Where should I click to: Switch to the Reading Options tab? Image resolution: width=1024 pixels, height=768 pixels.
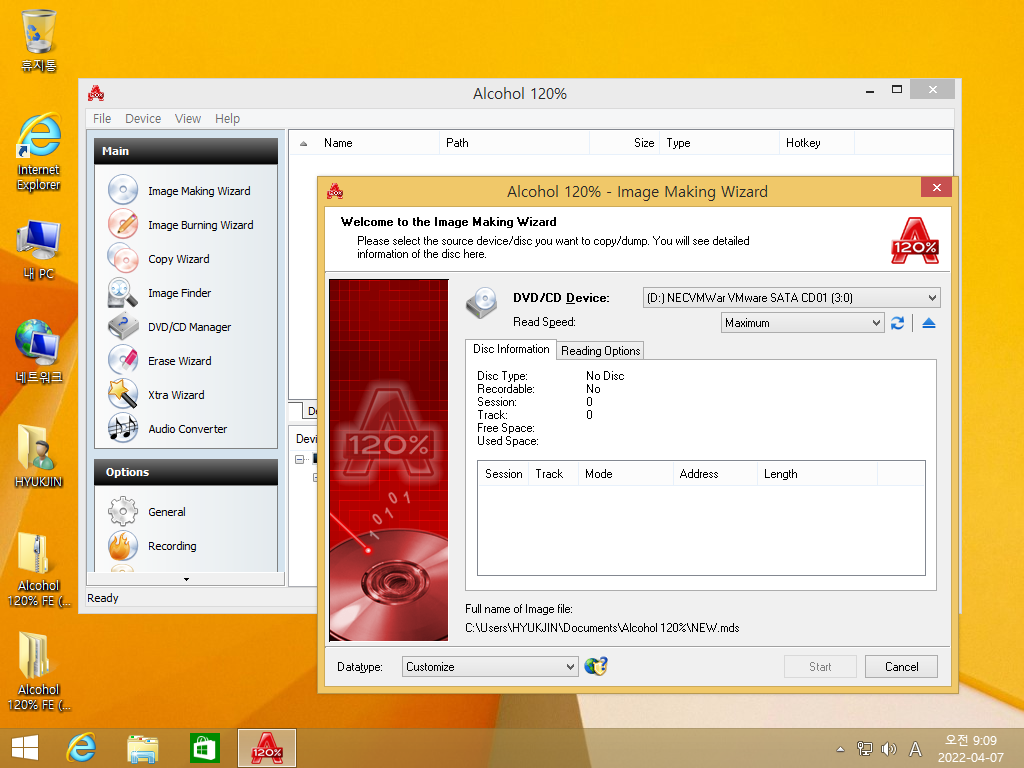[x=600, y=351]
